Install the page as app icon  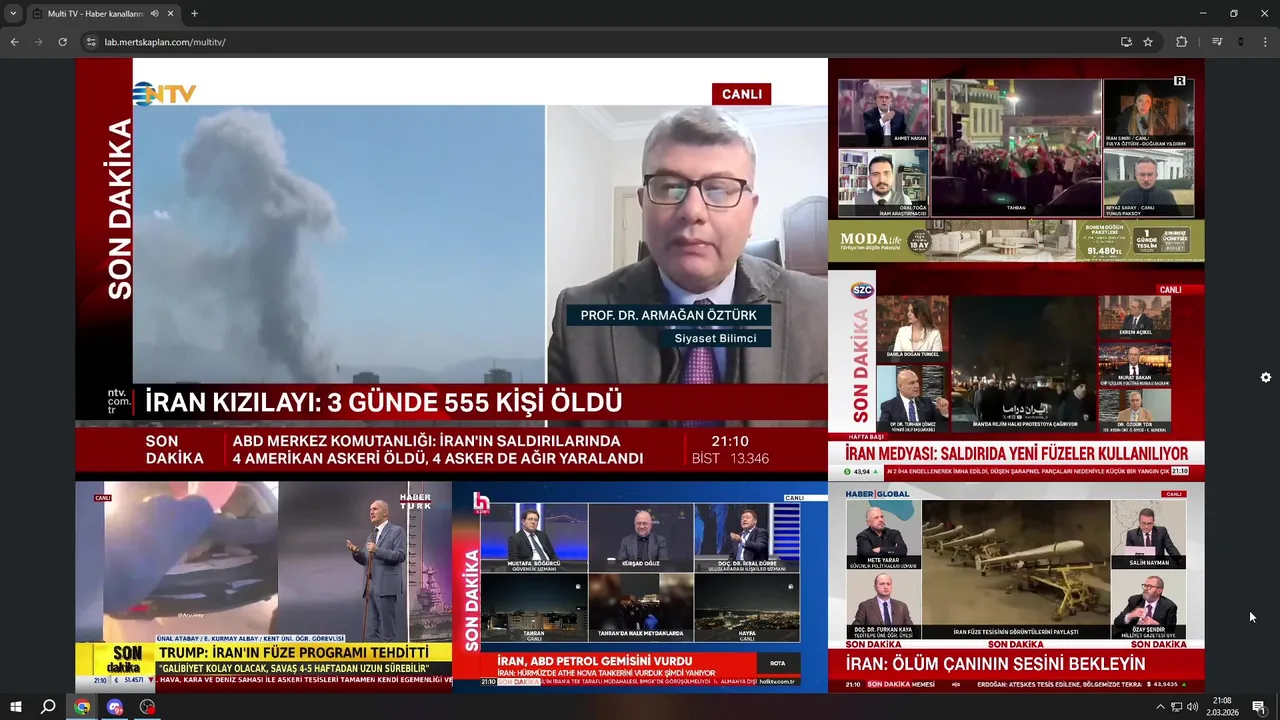coord(1126,42)
